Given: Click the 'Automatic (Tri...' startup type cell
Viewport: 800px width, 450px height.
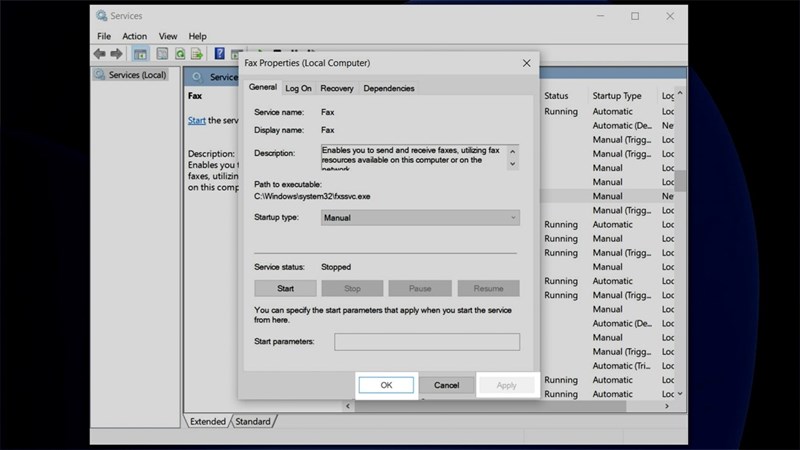Looking at the screenshot, I should [x=621, y=366].
